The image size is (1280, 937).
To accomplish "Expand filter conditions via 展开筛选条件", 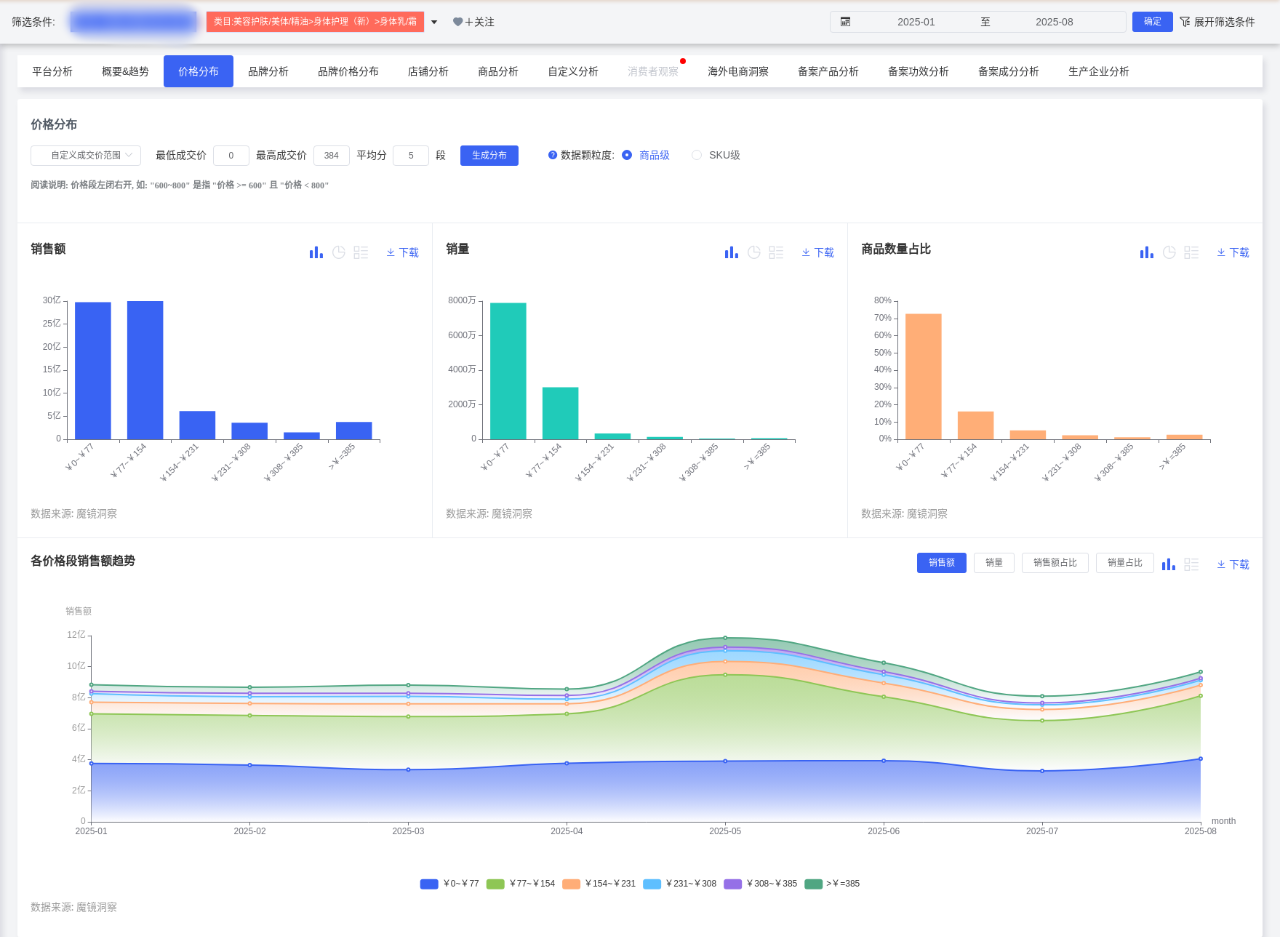I will tap(1217, 22).
